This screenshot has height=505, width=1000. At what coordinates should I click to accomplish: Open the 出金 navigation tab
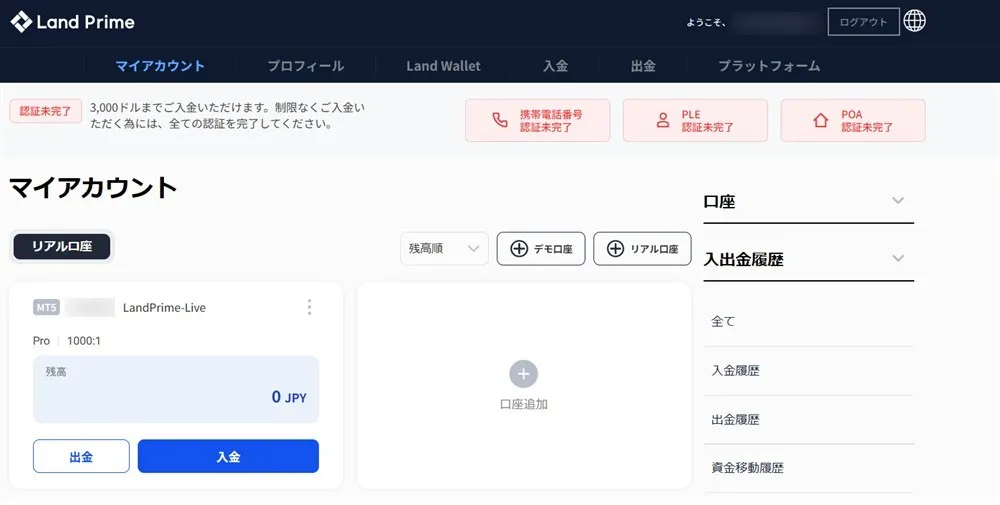point(643,66)
